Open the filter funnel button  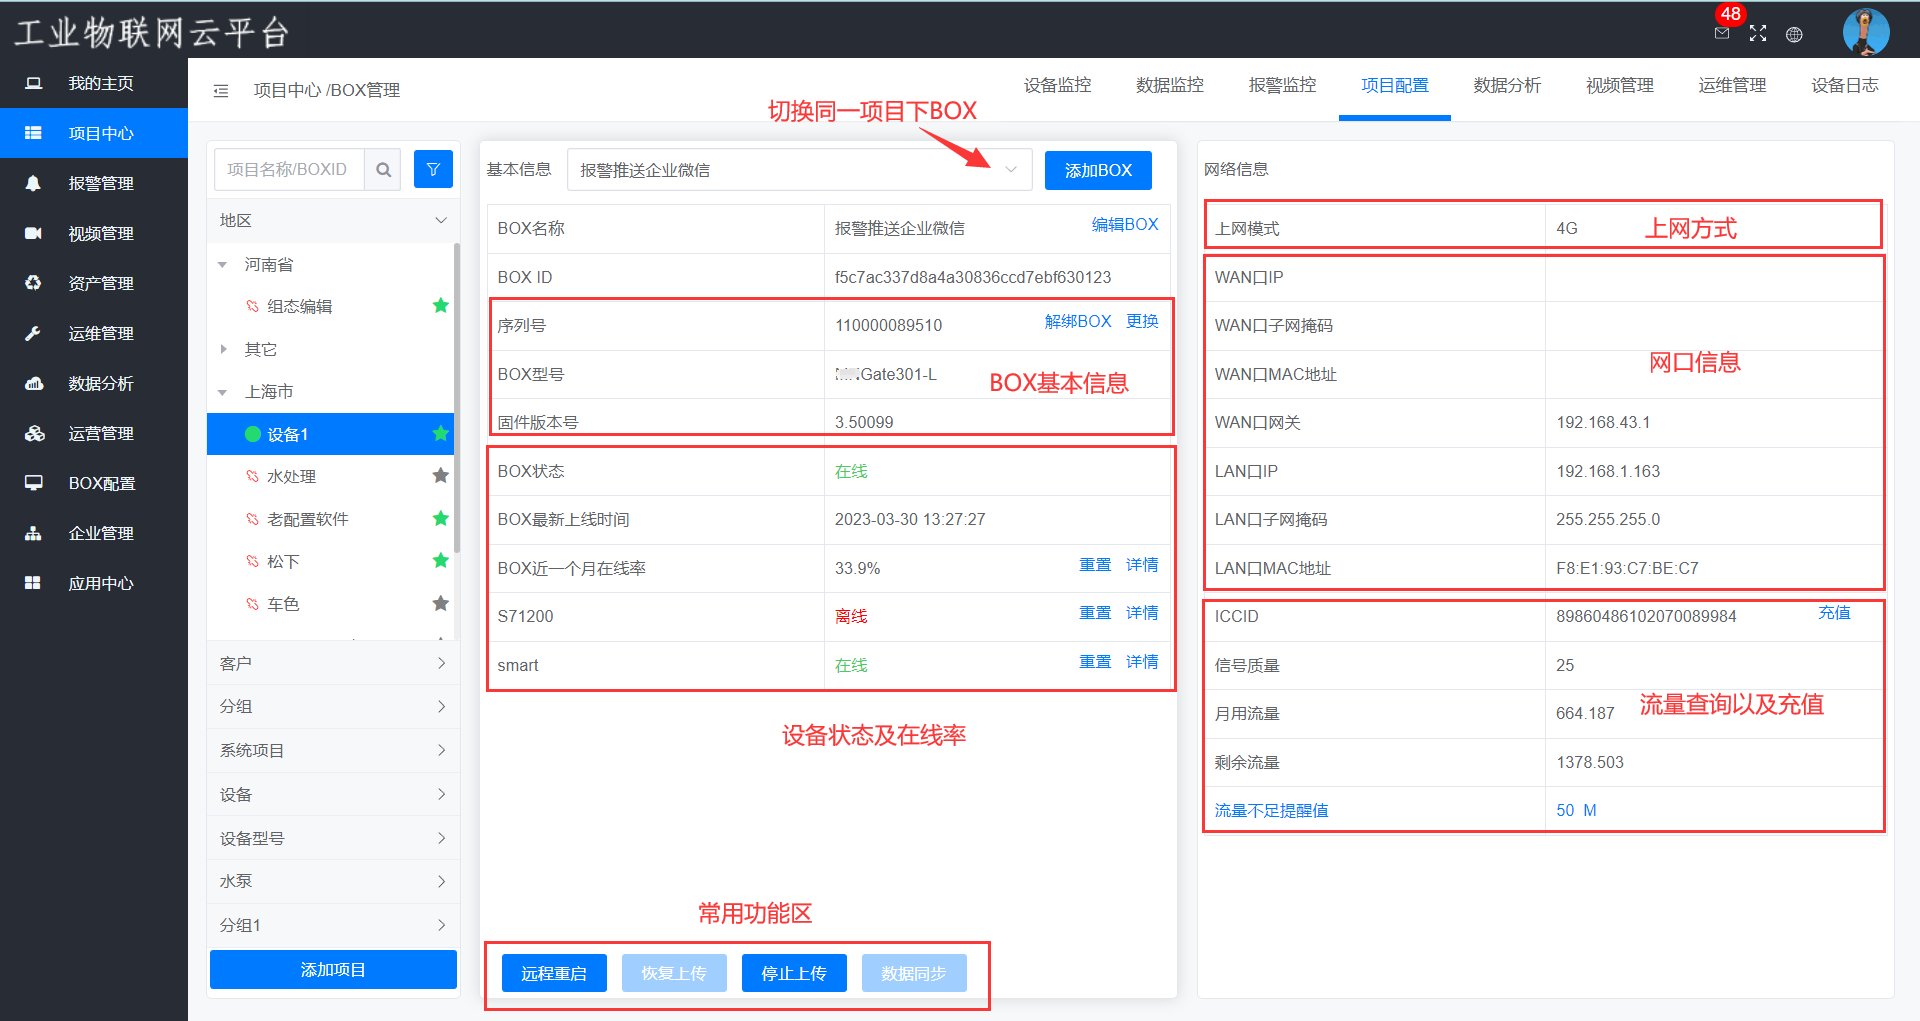(x=433, y=170)
